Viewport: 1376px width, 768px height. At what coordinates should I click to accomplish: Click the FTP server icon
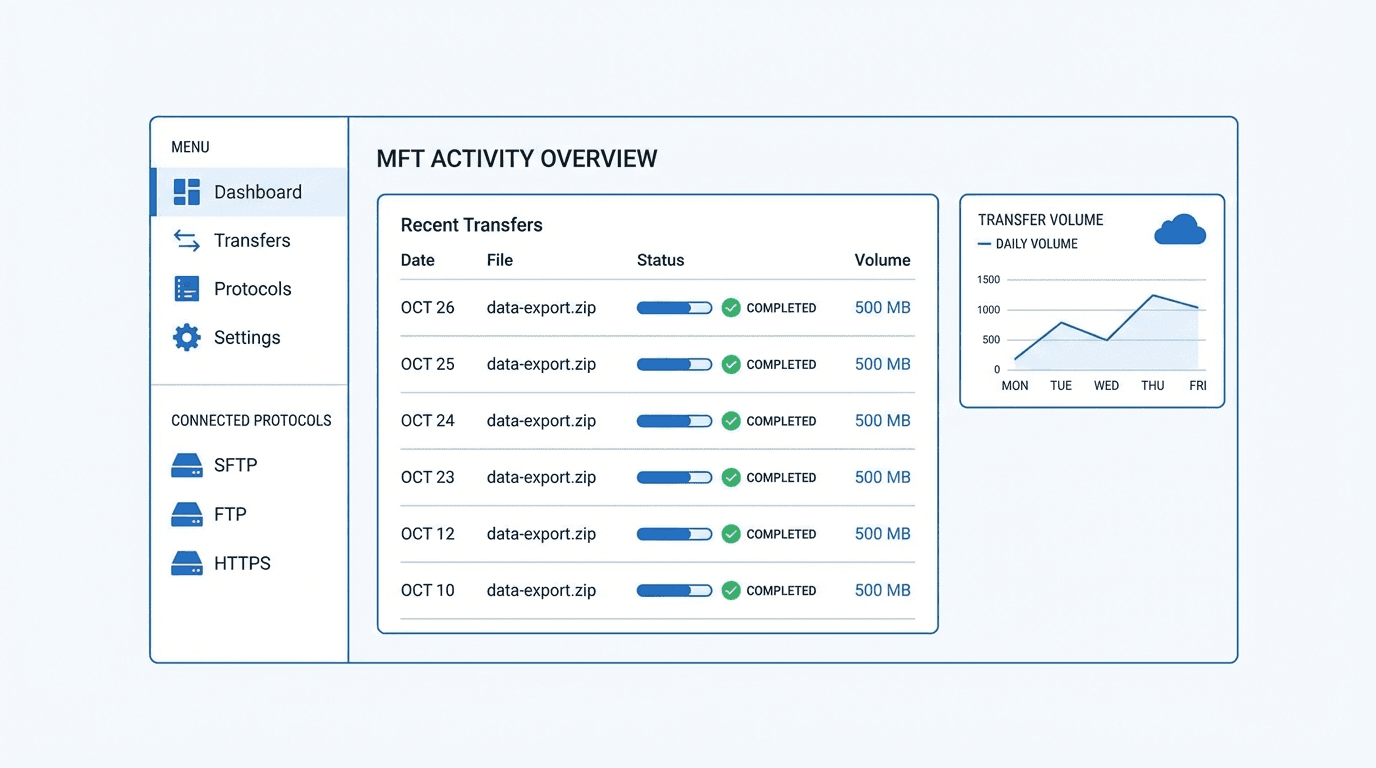click(x=186, y=514)
